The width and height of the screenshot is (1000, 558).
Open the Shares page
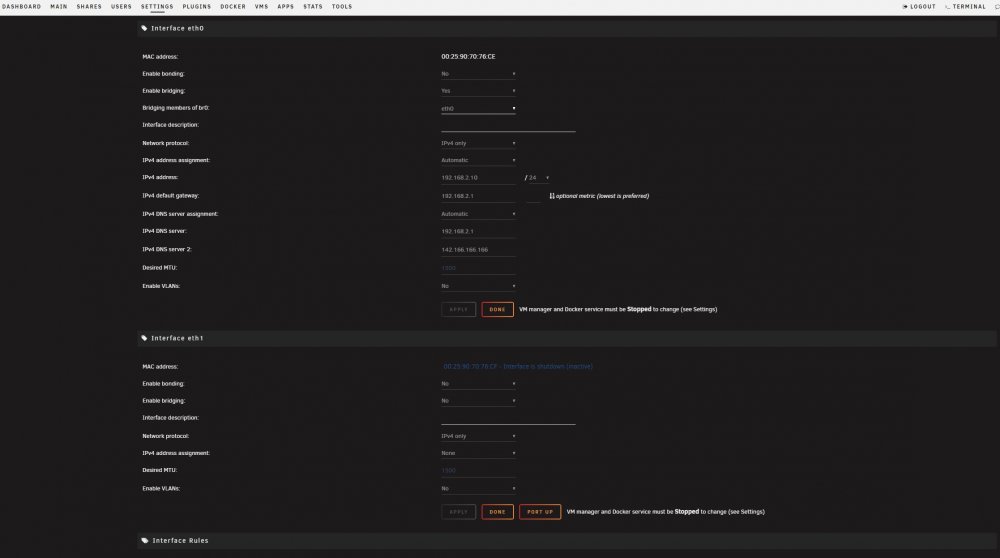pos(89,6)
